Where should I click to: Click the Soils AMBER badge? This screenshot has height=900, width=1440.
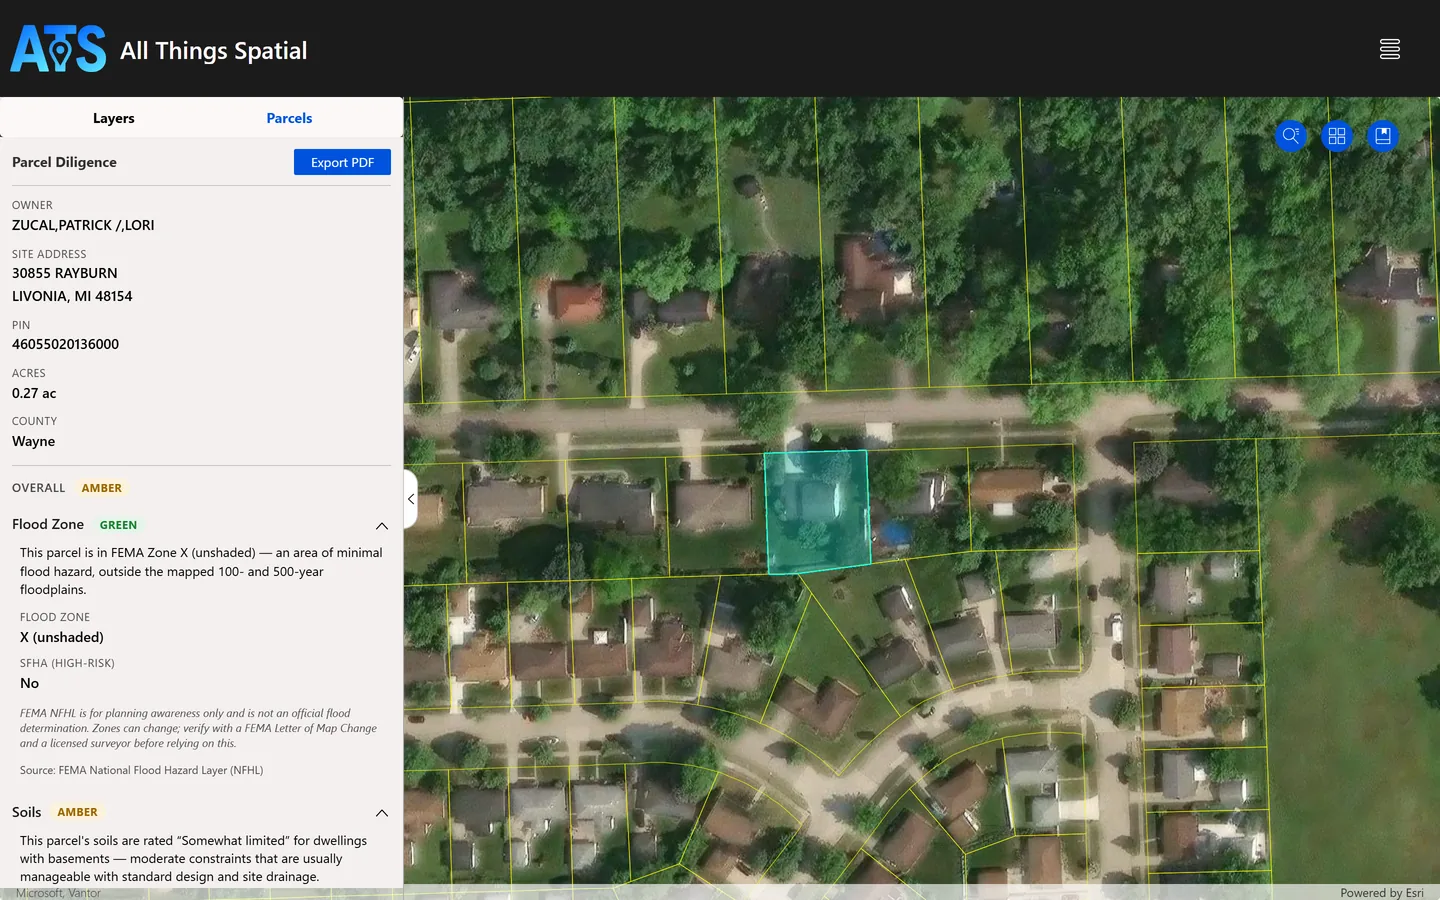pos(77,812)
